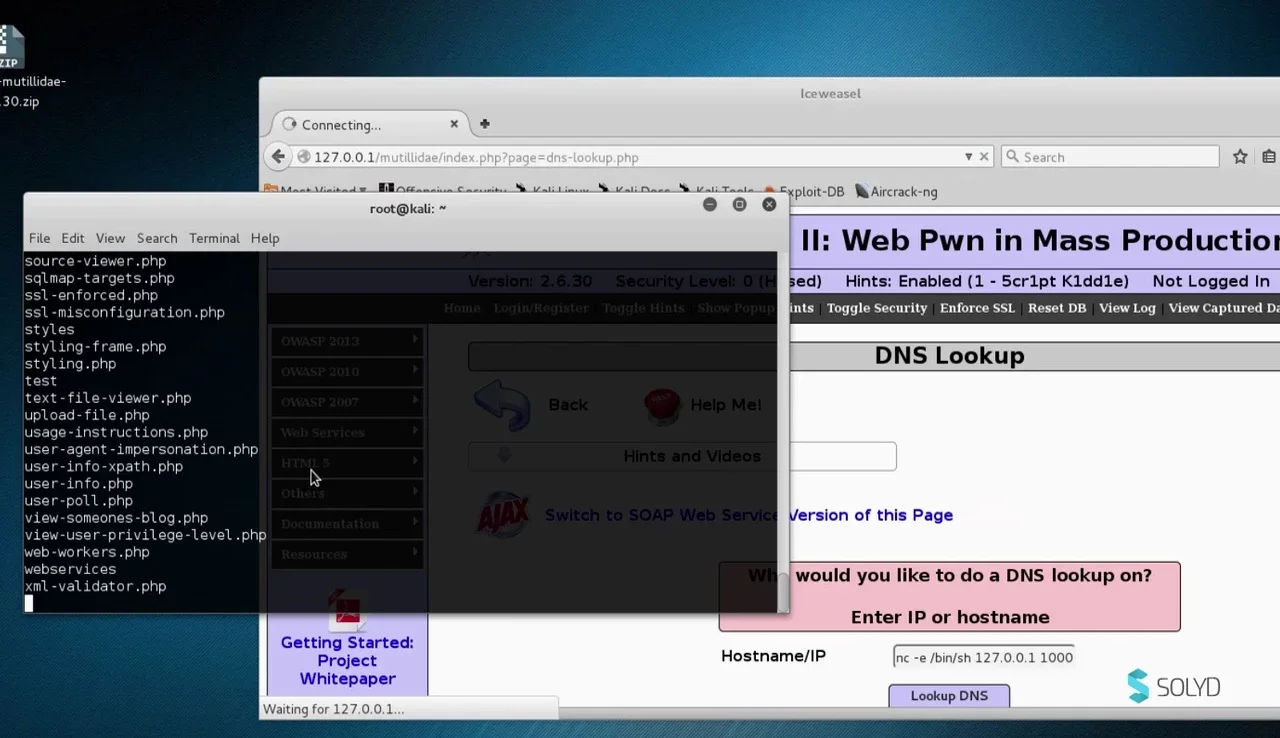1280x738 pixels.
Task: Click user-poll.php in terminal listing
Action: [x=78, y=500]
